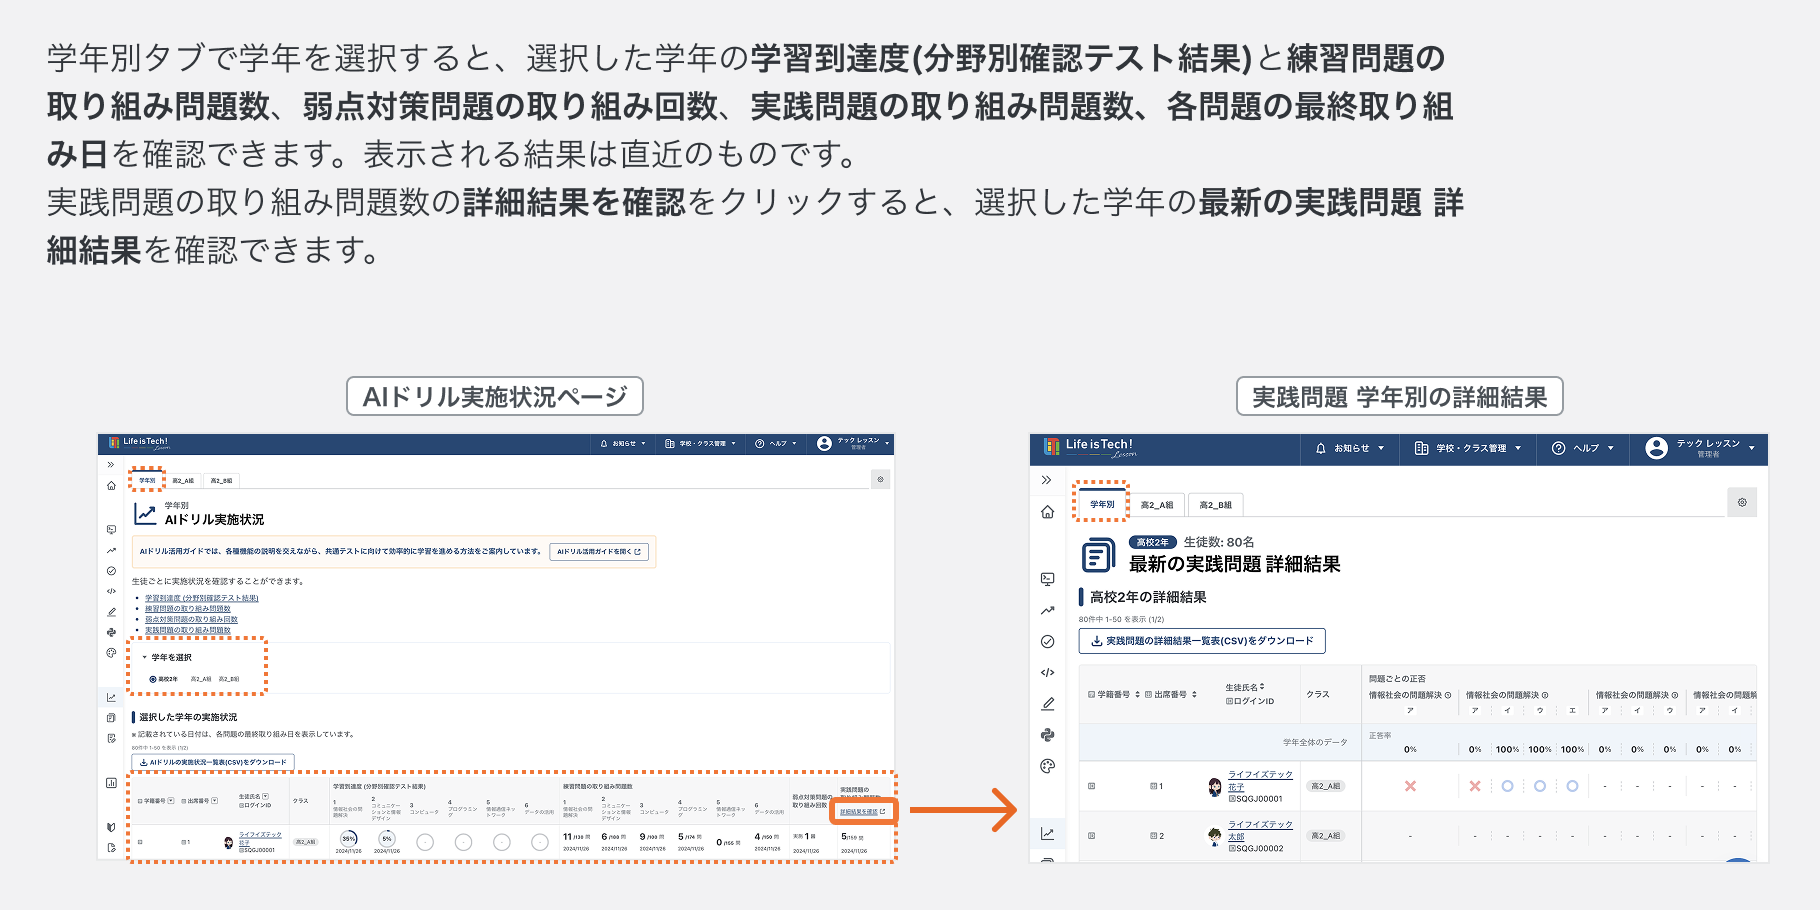Open check-circle icon in right screenshot sidebar
This screenshot has width=1820, height=910.
1047,641
